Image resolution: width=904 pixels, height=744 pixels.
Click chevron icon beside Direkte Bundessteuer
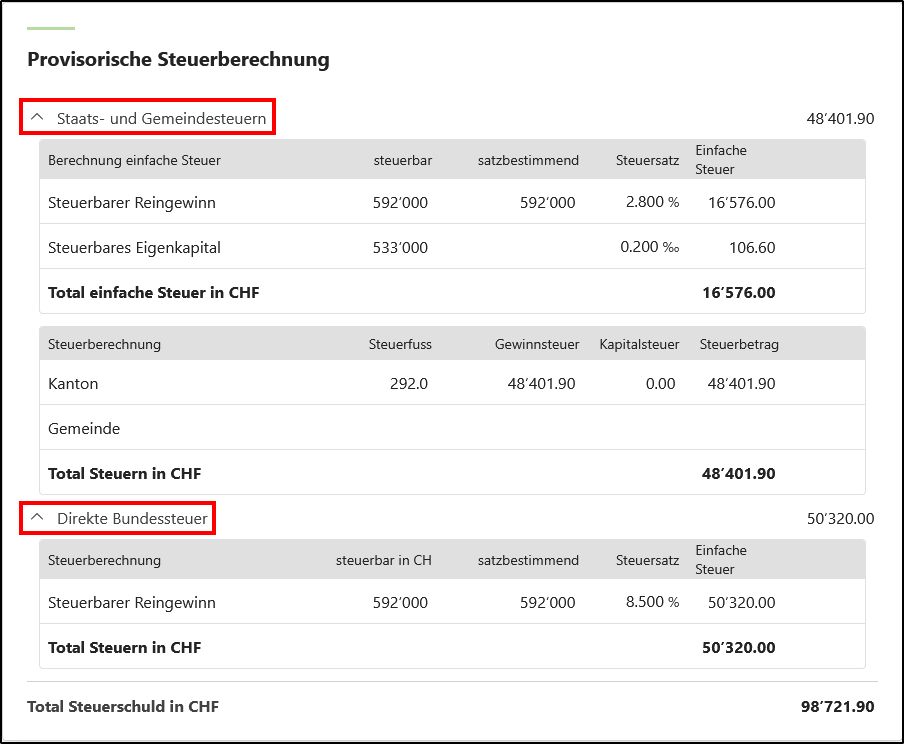click(x=38, y=518)
